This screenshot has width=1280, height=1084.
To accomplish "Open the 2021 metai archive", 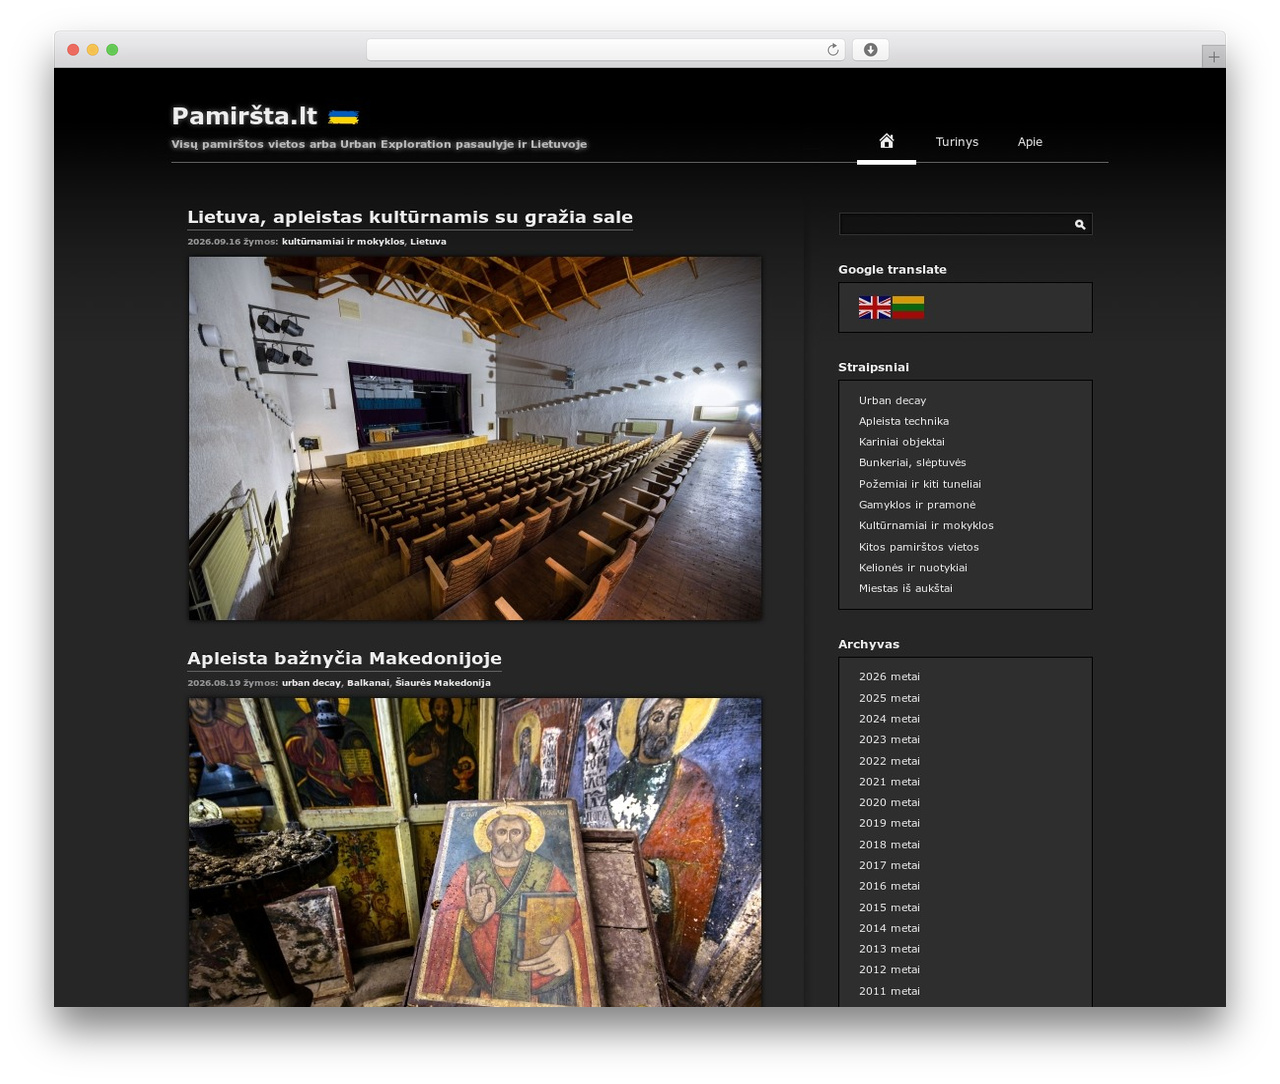I will 889,782.
